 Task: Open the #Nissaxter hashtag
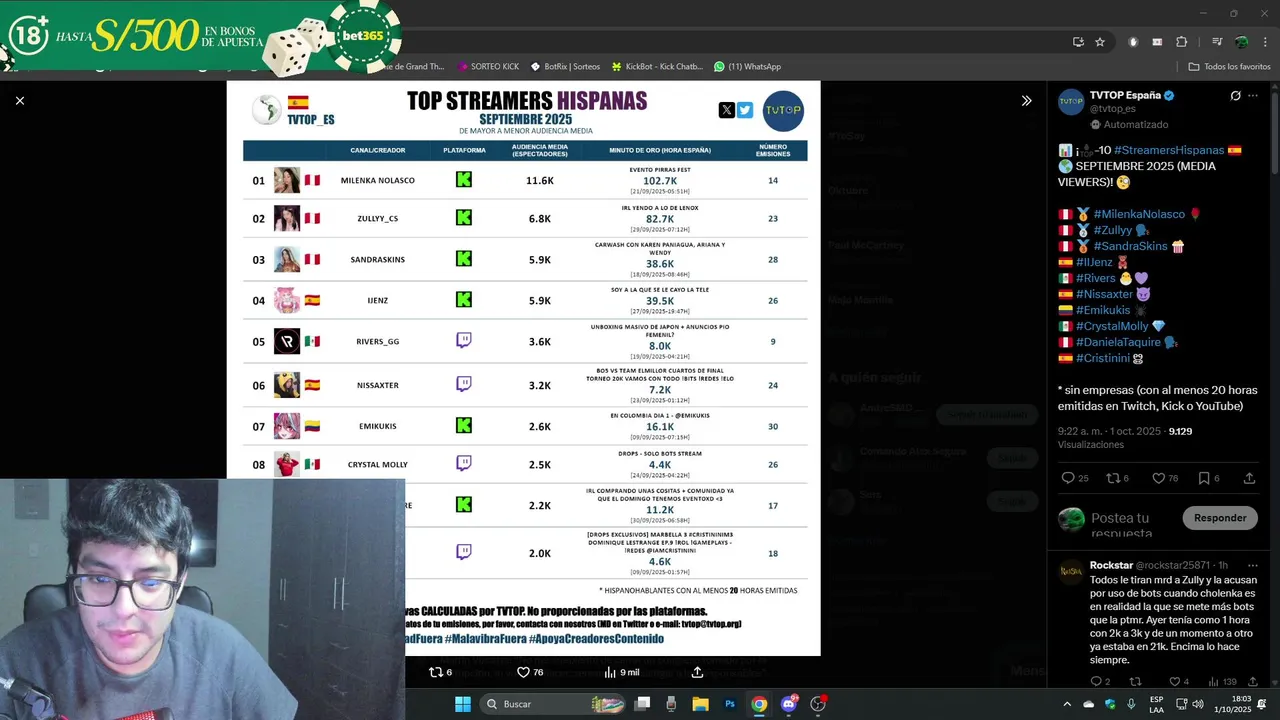pos(1104,294)
